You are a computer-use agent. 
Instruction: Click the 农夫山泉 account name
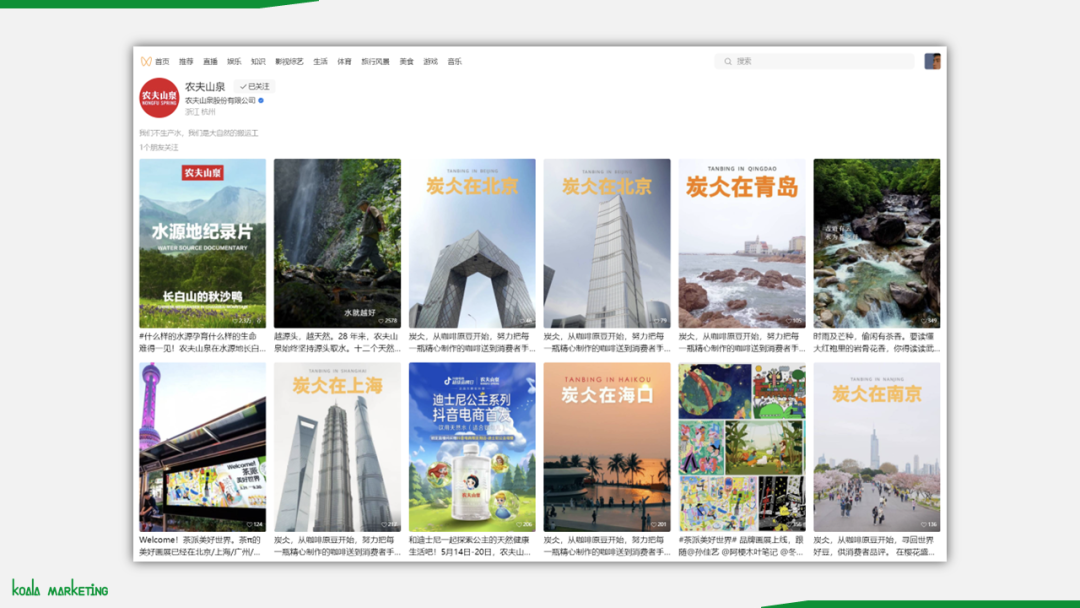(x=205, y=87)
